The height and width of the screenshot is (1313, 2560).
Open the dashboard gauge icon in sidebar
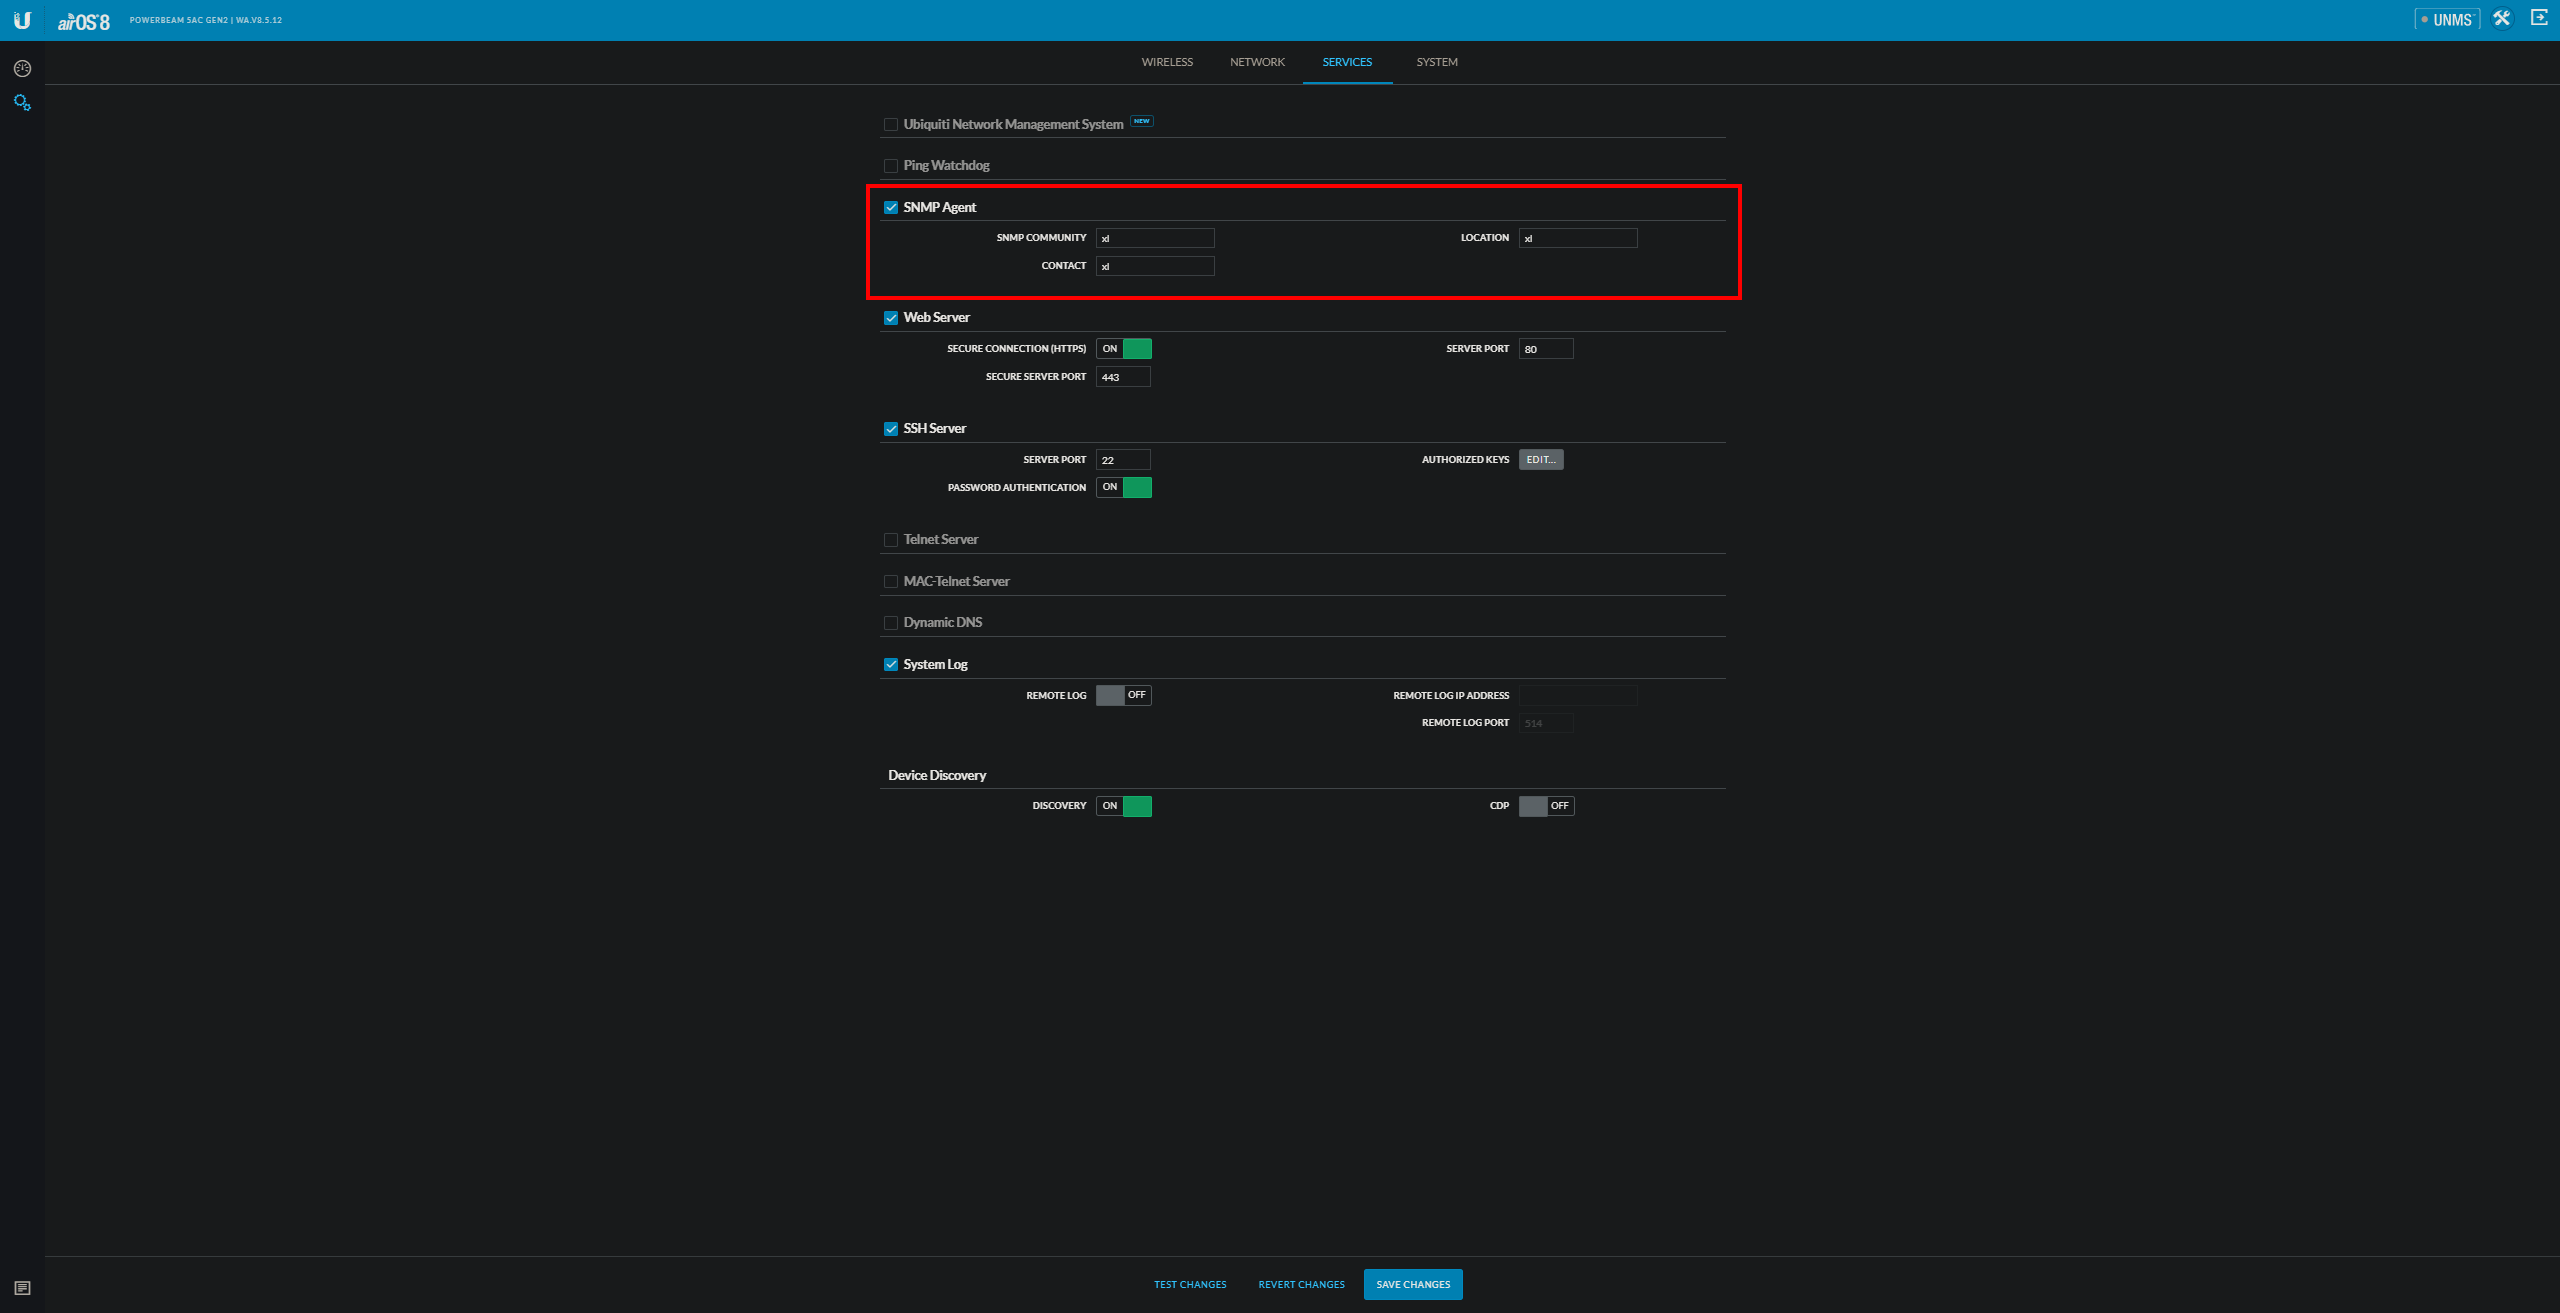(22, 68)
